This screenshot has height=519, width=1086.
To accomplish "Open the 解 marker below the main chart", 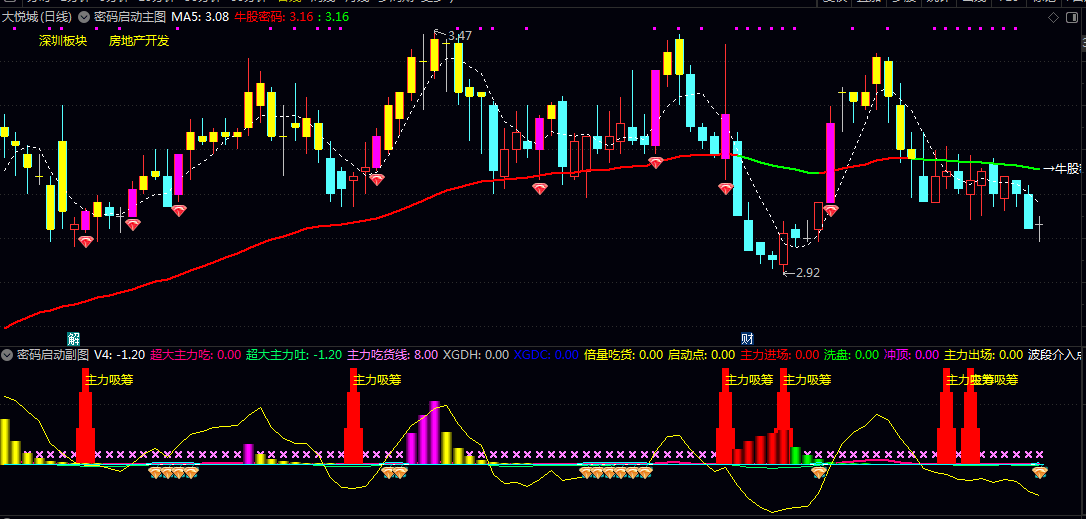I will (x=73, y=339).
